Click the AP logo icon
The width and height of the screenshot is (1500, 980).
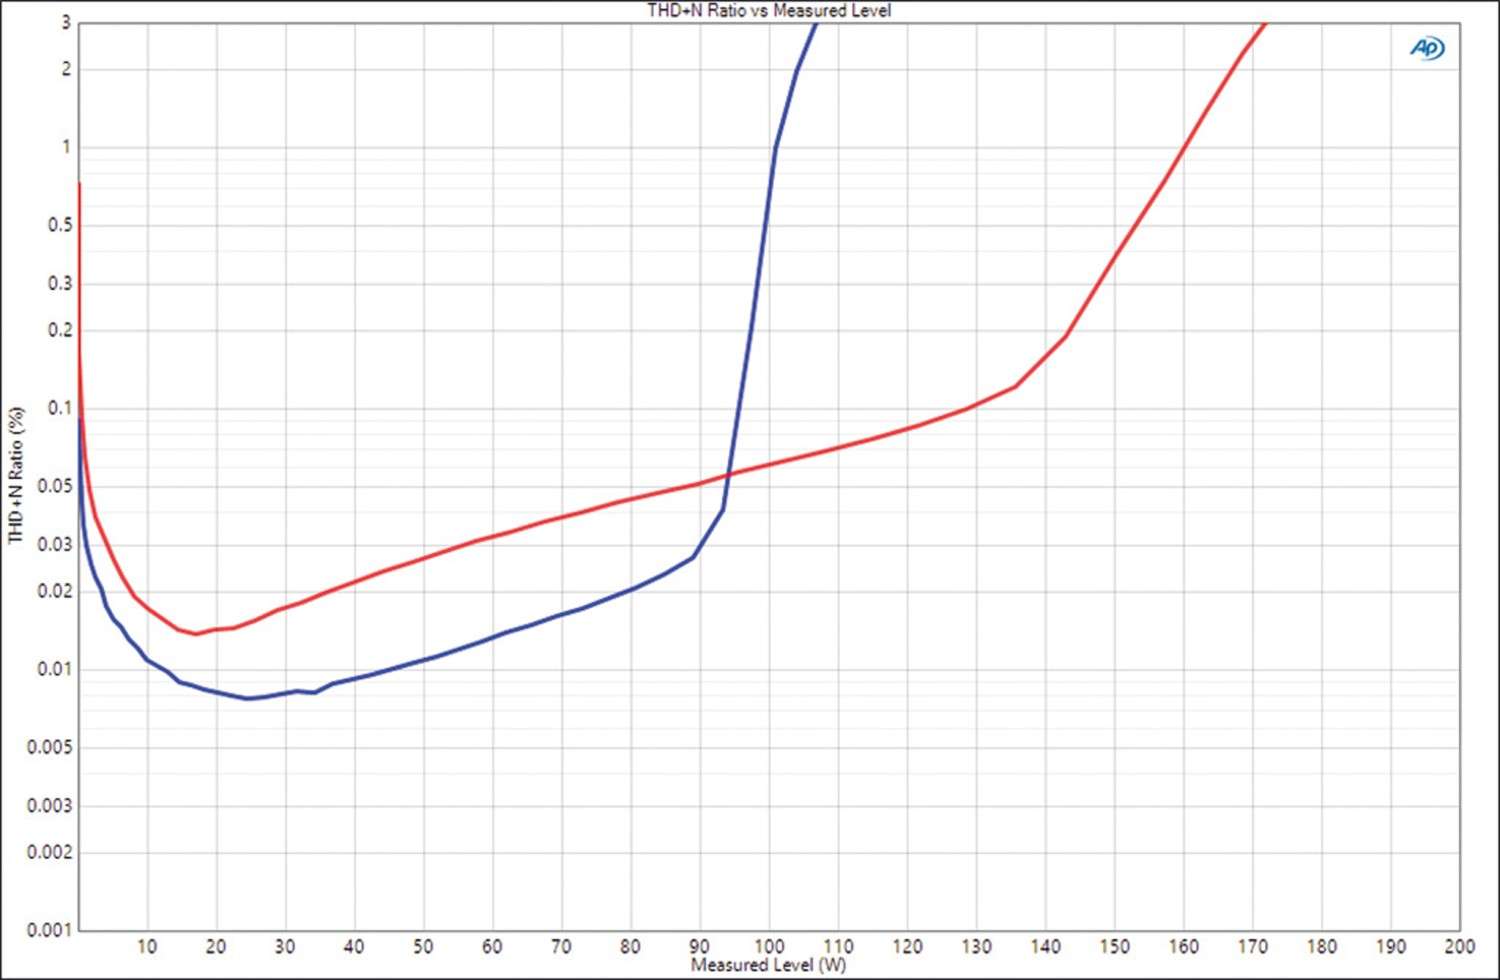1427,48
